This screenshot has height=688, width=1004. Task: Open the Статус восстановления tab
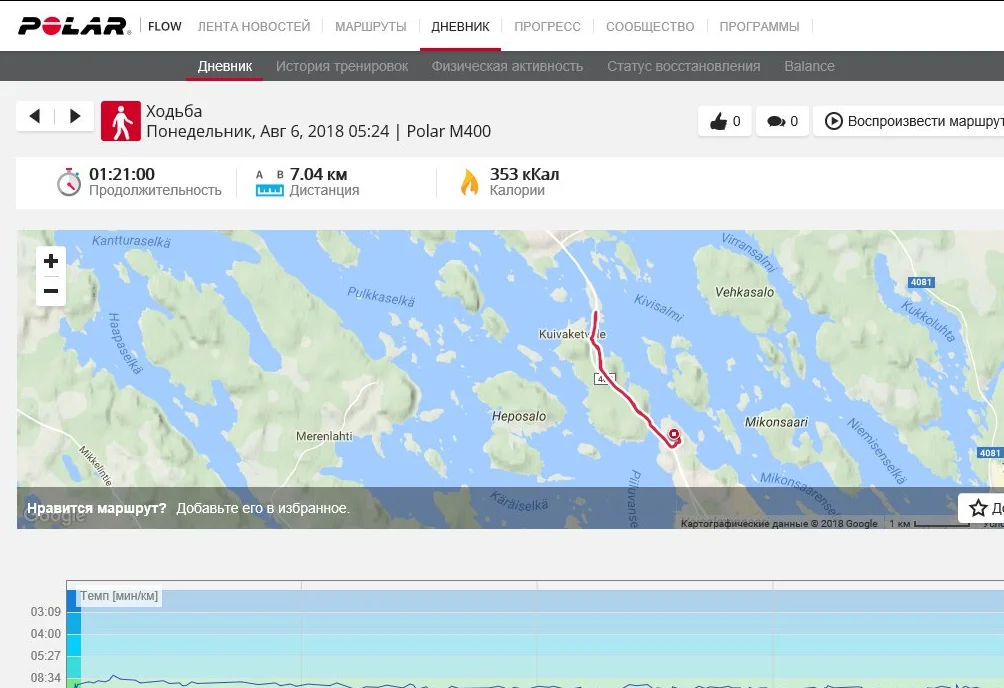pyautogui.click(x=684, y=66)
